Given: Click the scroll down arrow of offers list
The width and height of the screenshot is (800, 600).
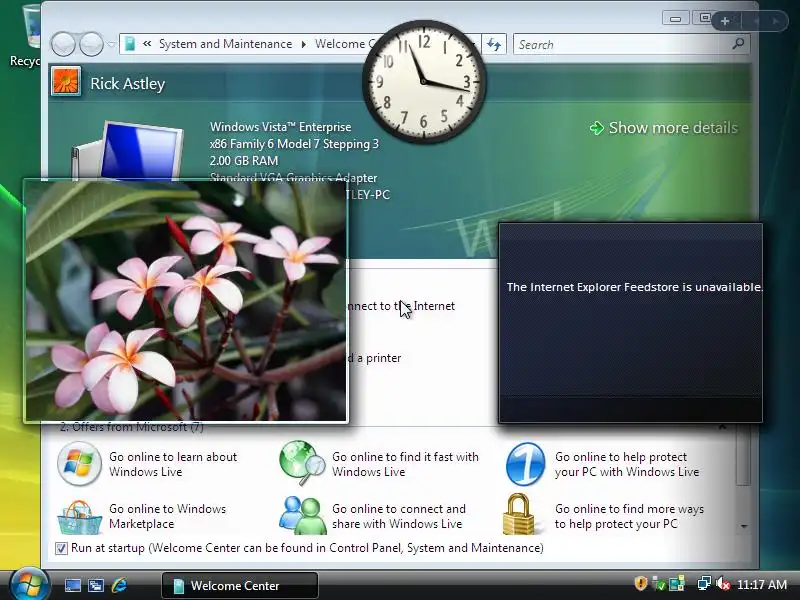Looking at the screenshot, I should coord(744,526).
